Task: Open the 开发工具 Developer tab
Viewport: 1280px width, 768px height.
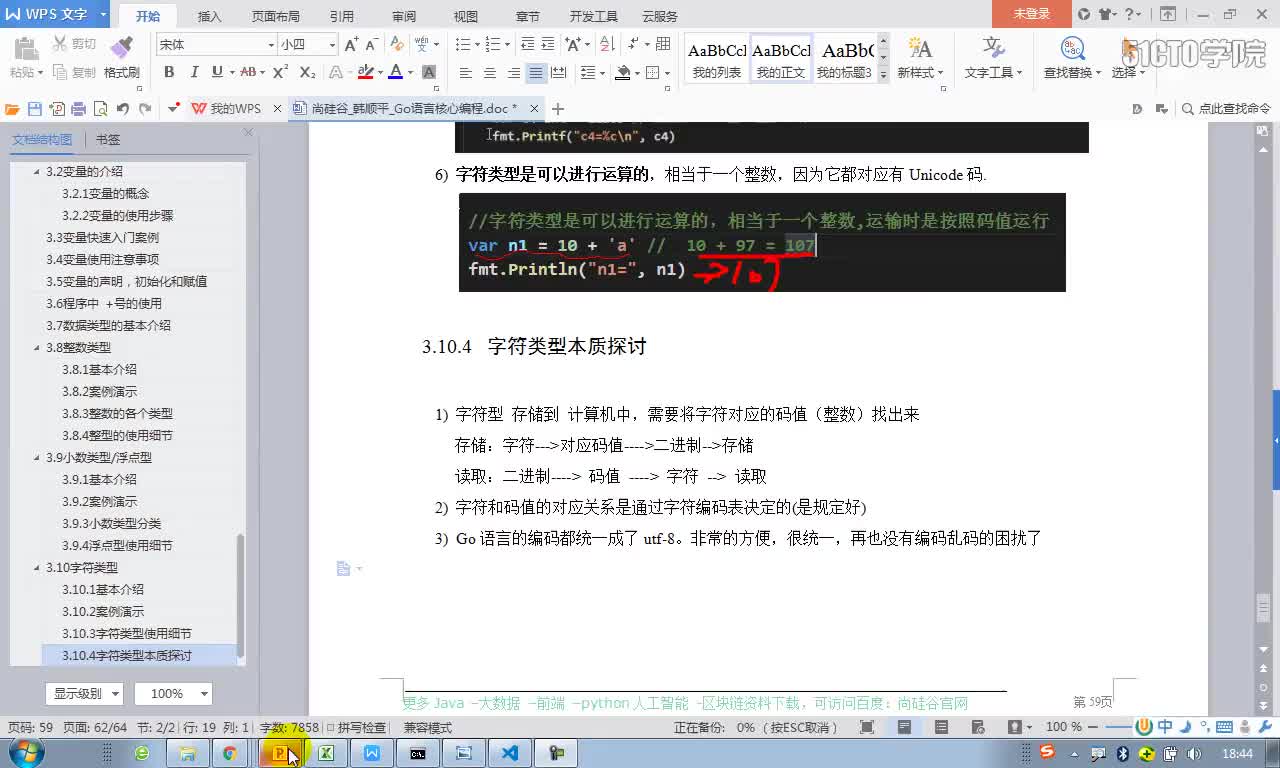Action: 594,16
